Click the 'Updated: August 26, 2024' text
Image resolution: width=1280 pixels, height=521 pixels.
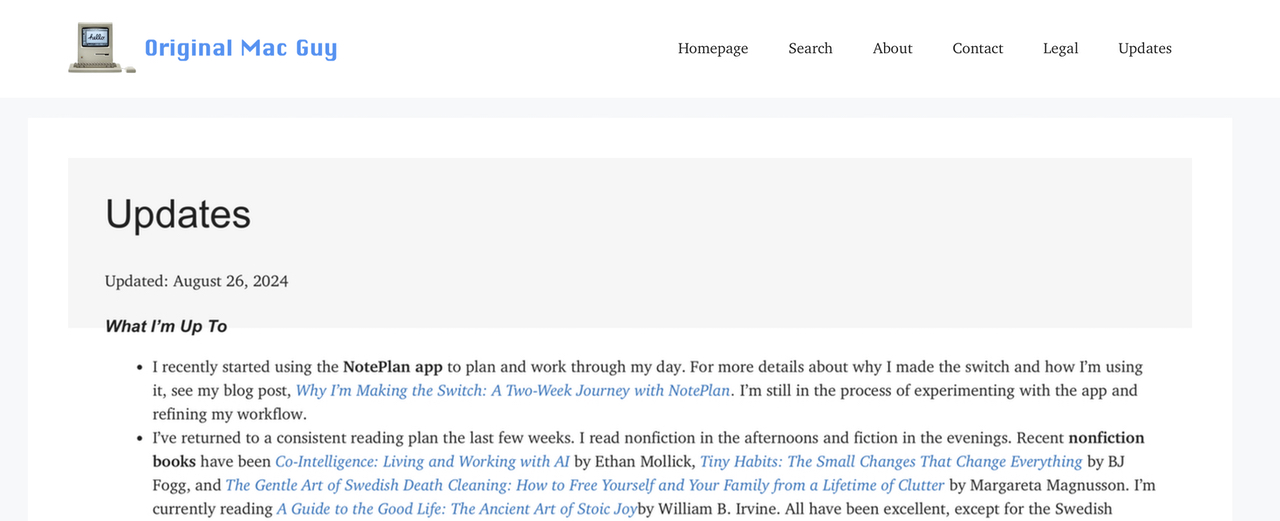click(x=197, y=281)
